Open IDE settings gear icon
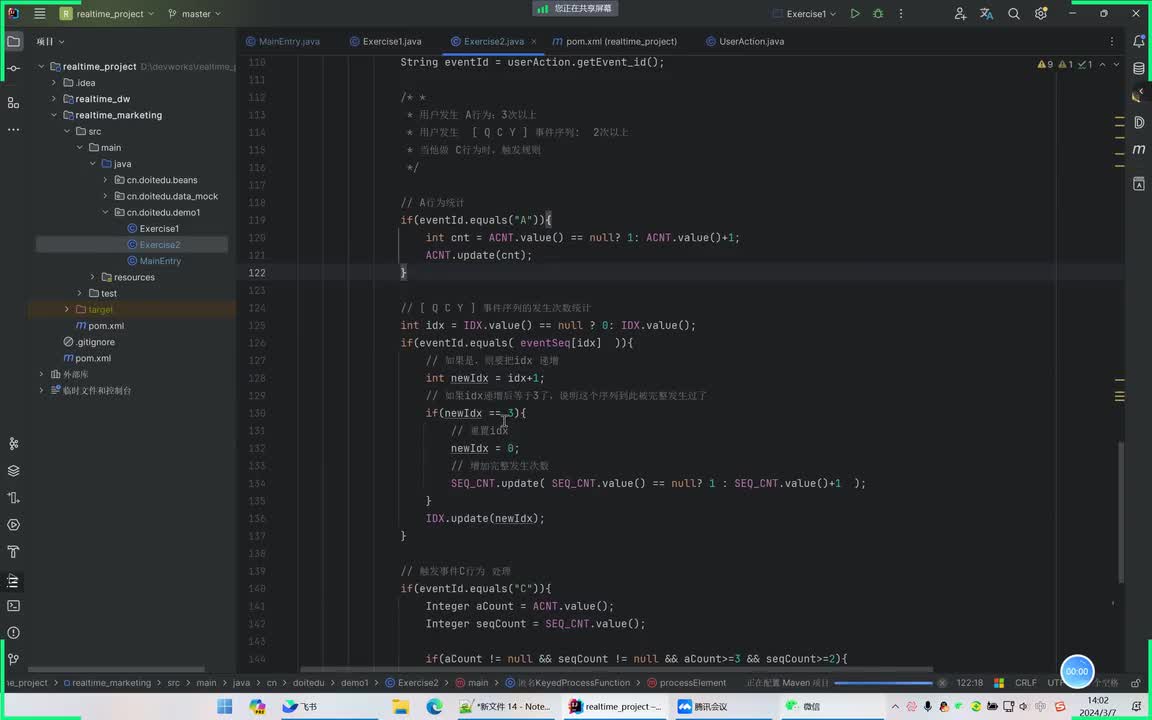Viewport: 1152px width, 720px height. tap(1041, 14)
